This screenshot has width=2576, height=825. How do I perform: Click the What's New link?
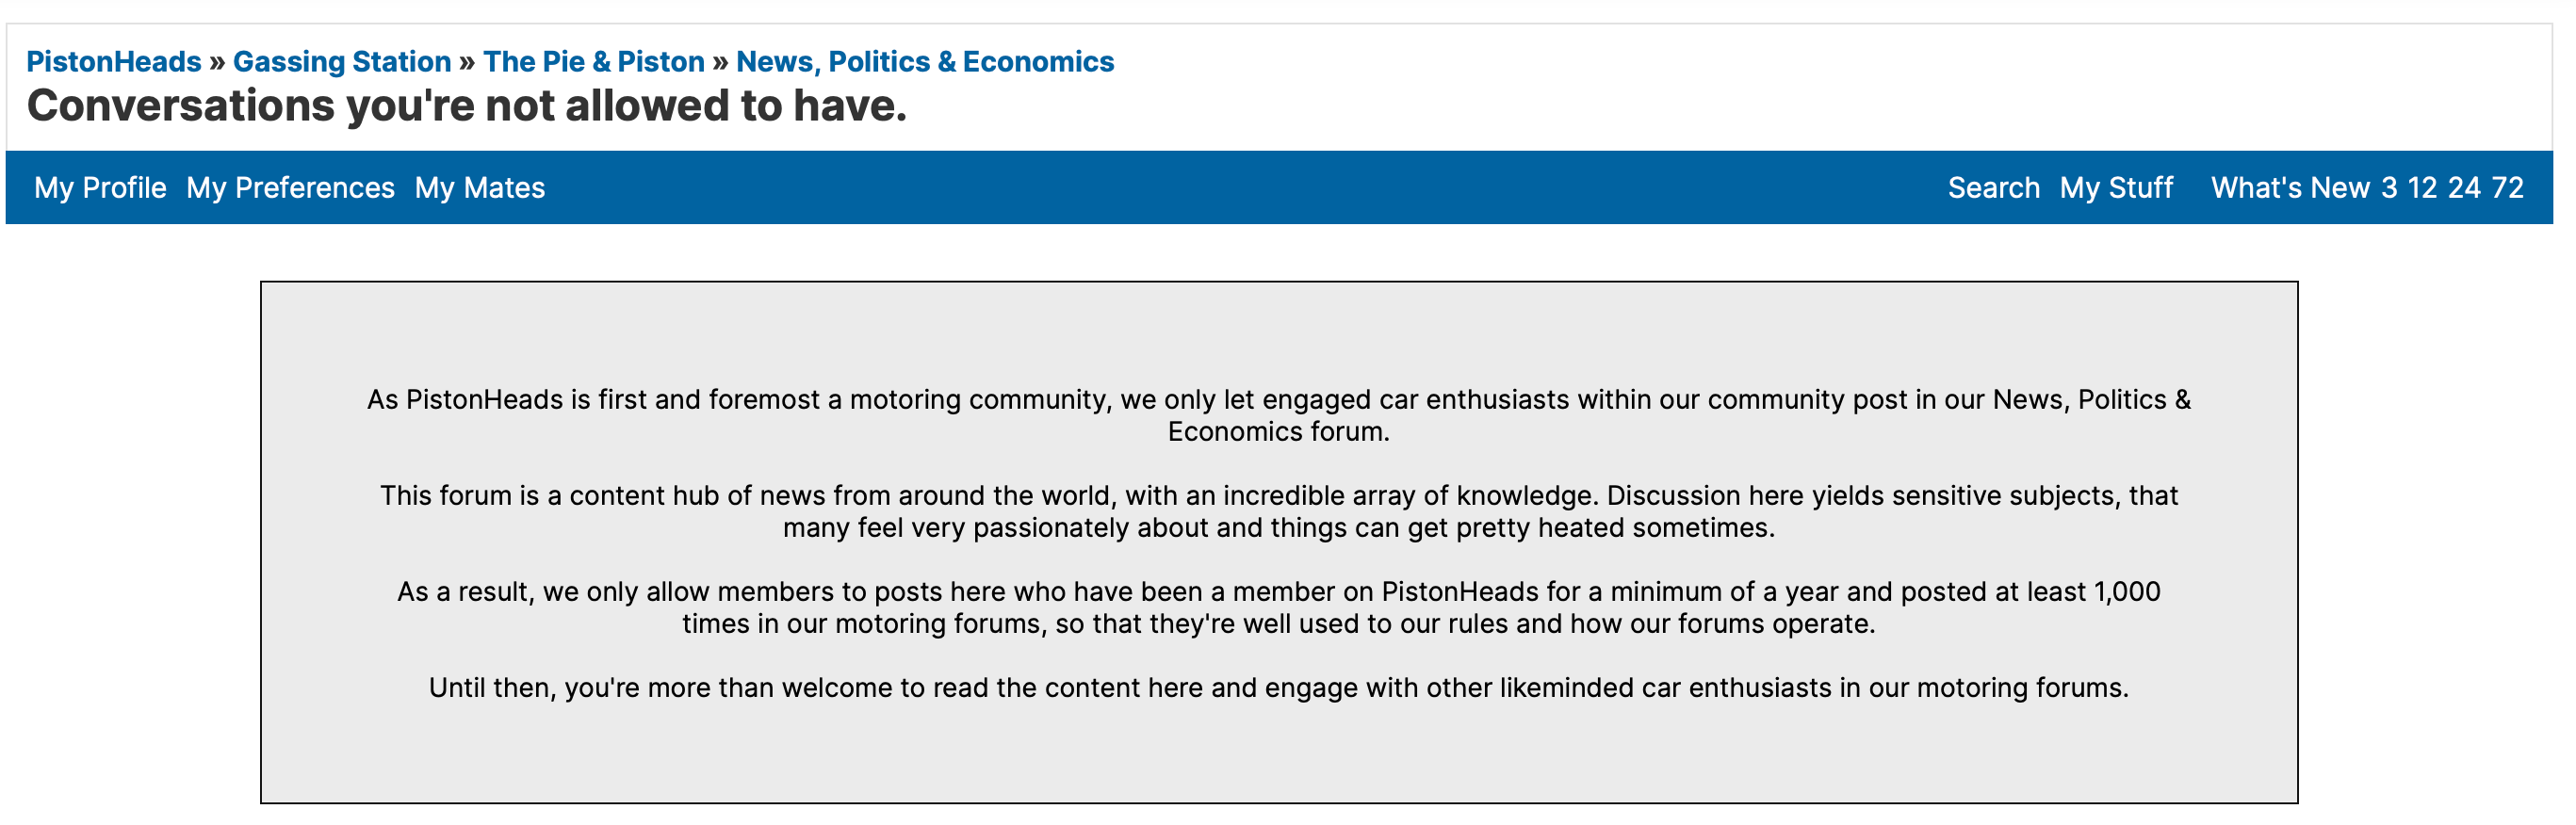pyautogui.click(x=2290, y=188)
